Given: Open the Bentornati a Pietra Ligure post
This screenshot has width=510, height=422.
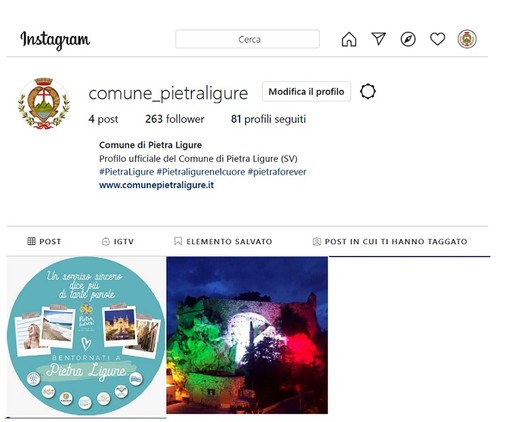Looking at the screenshot, I should coord(86,336).
